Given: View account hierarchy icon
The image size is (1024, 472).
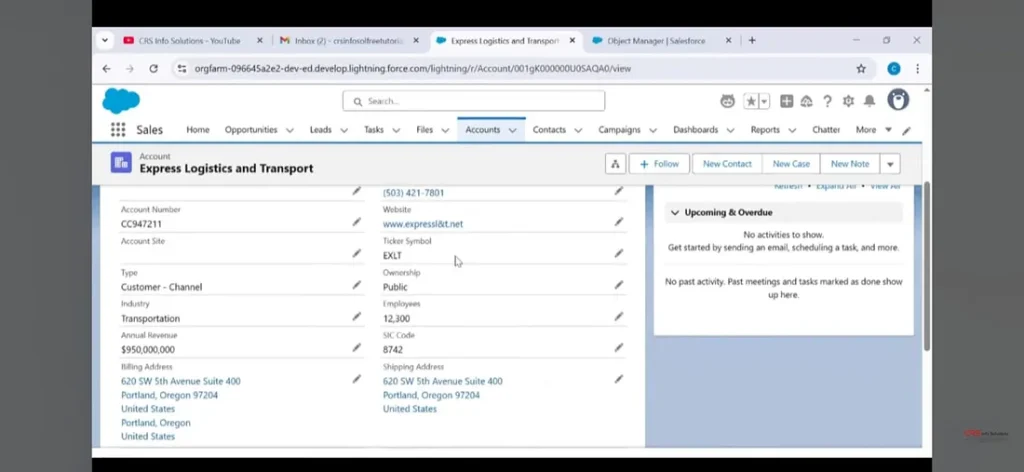Looking at the screenshot, I should click(615, 164).
